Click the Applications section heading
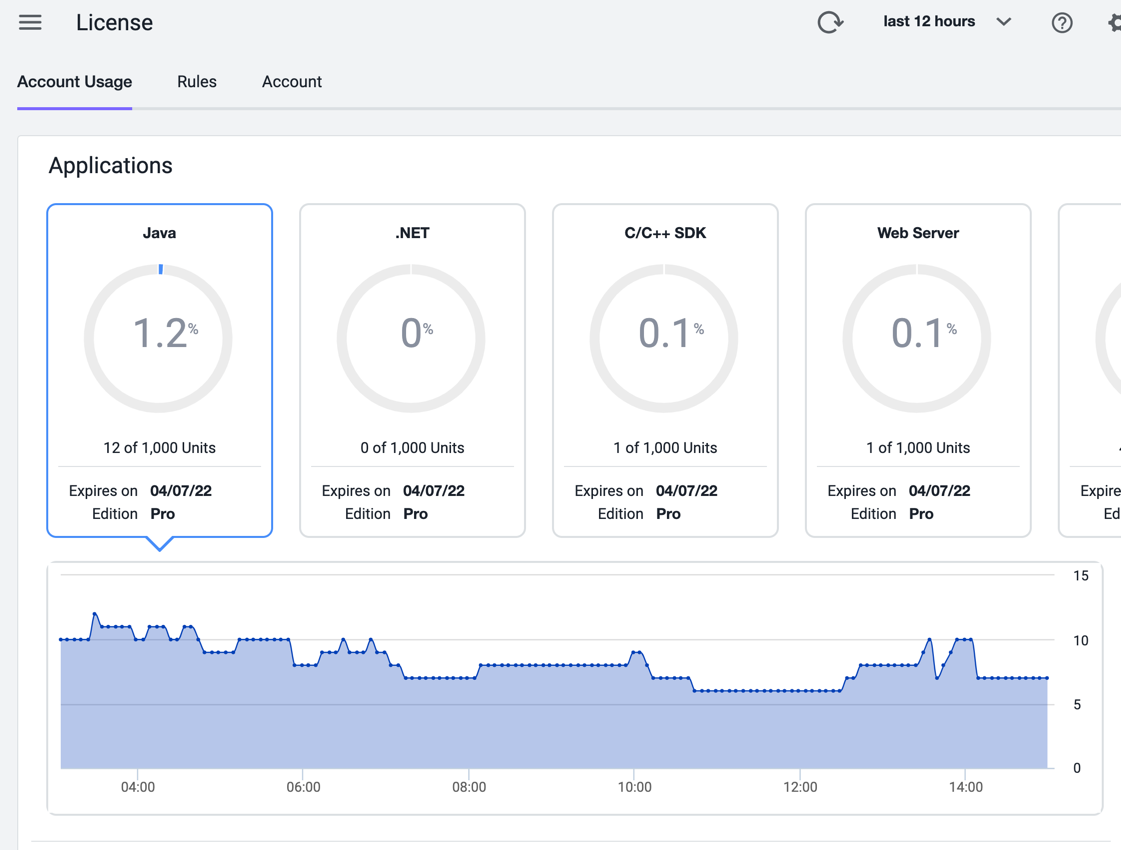 pos(110,165)
